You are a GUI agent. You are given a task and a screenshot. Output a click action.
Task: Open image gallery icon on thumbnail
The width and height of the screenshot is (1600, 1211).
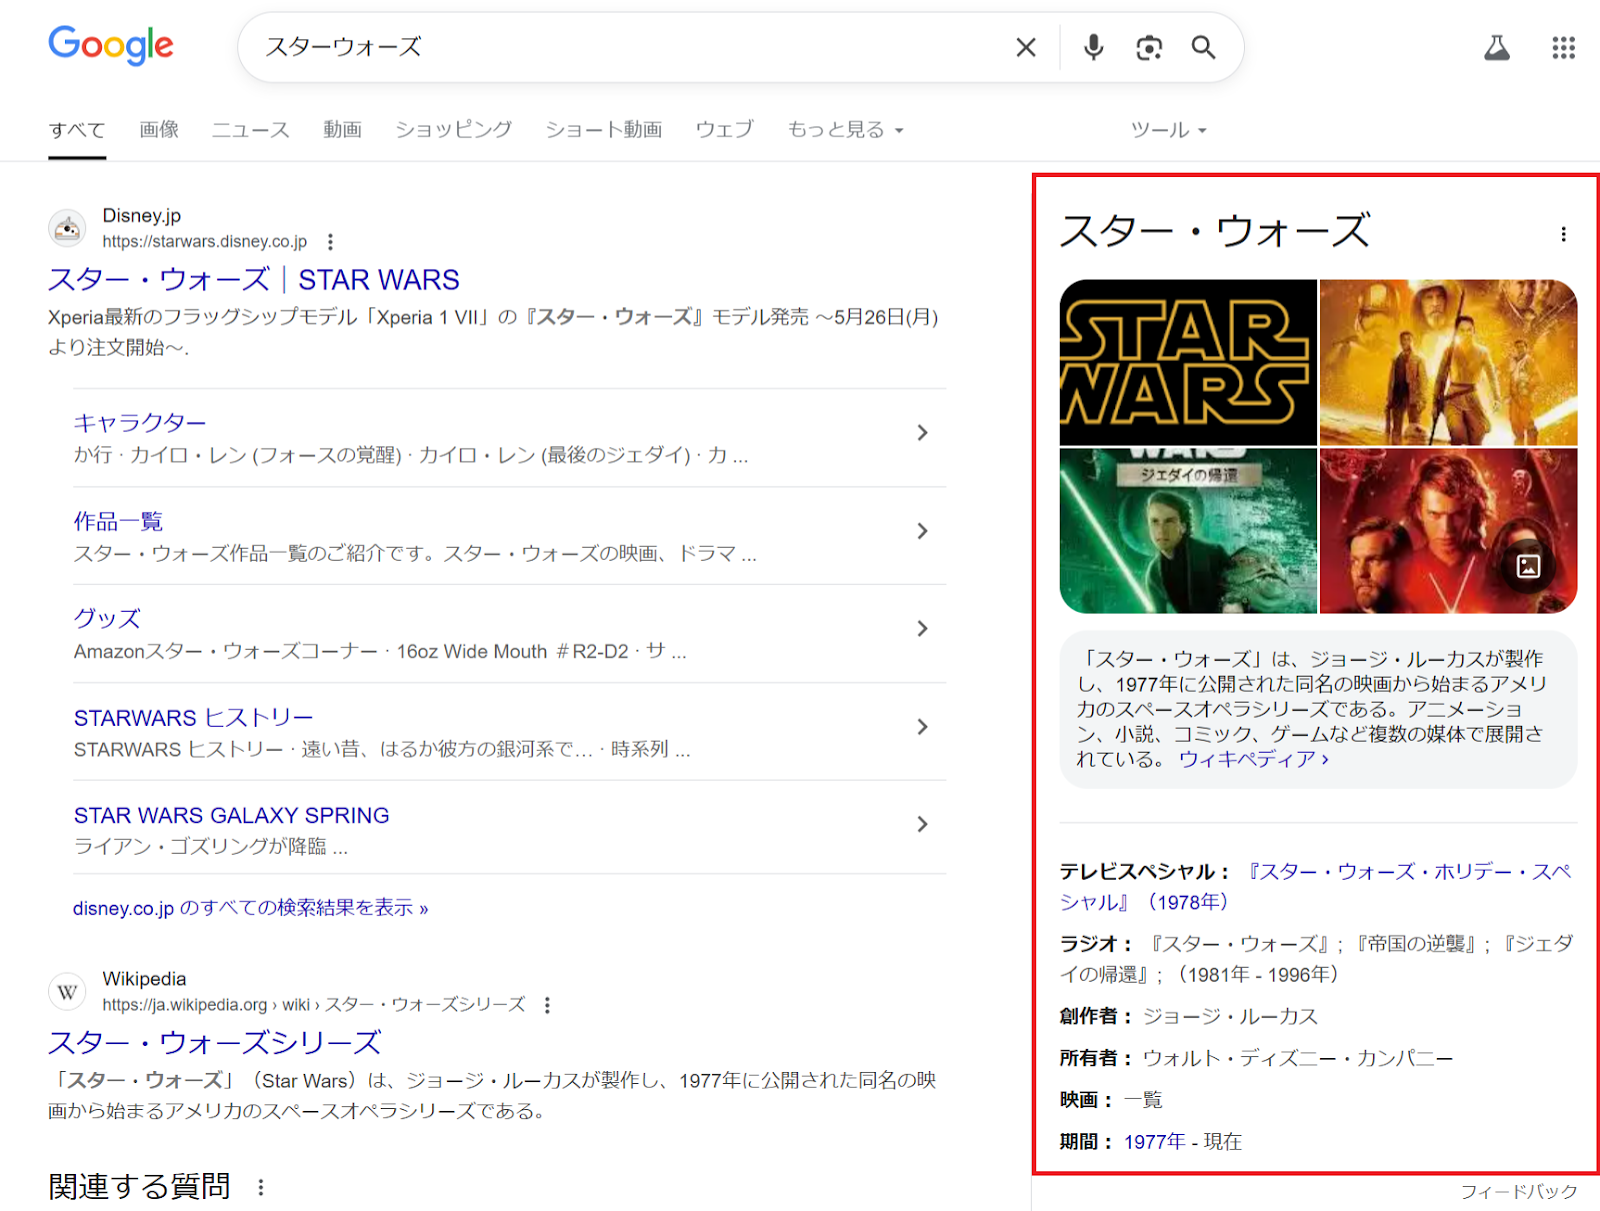tap(1528, 566)
